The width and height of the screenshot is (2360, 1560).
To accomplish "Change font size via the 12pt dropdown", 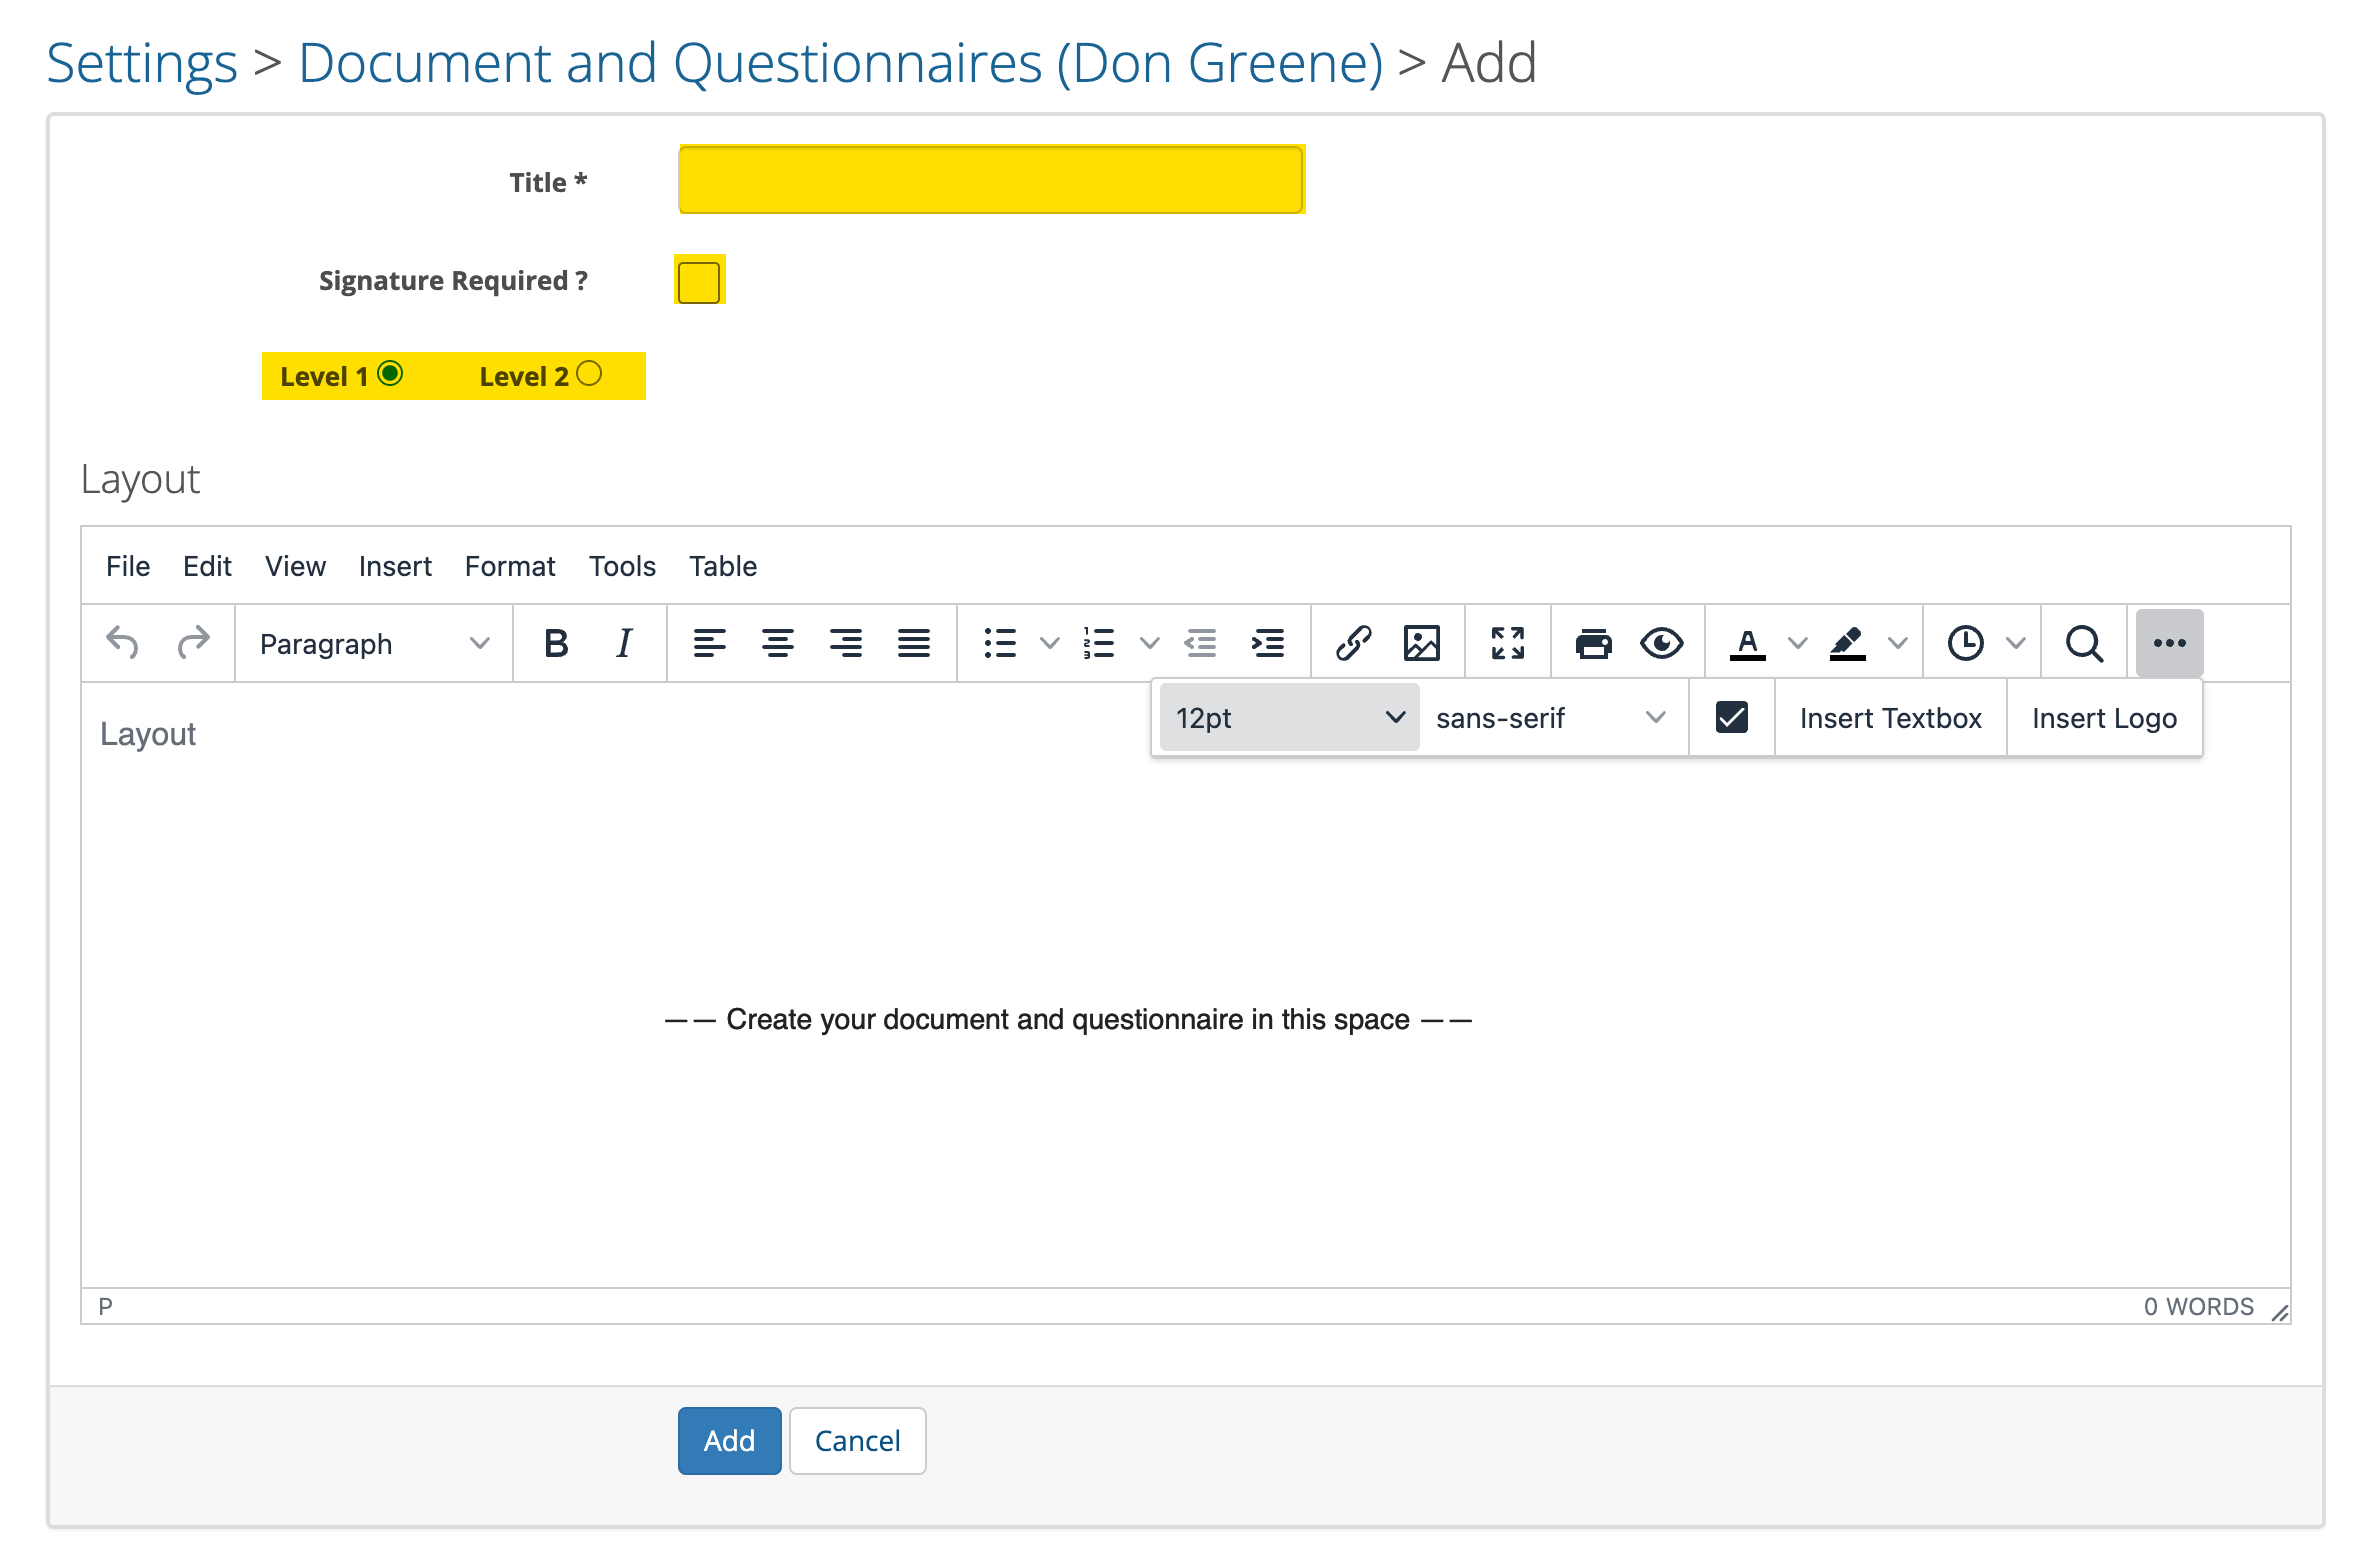I will (1288, 717).
